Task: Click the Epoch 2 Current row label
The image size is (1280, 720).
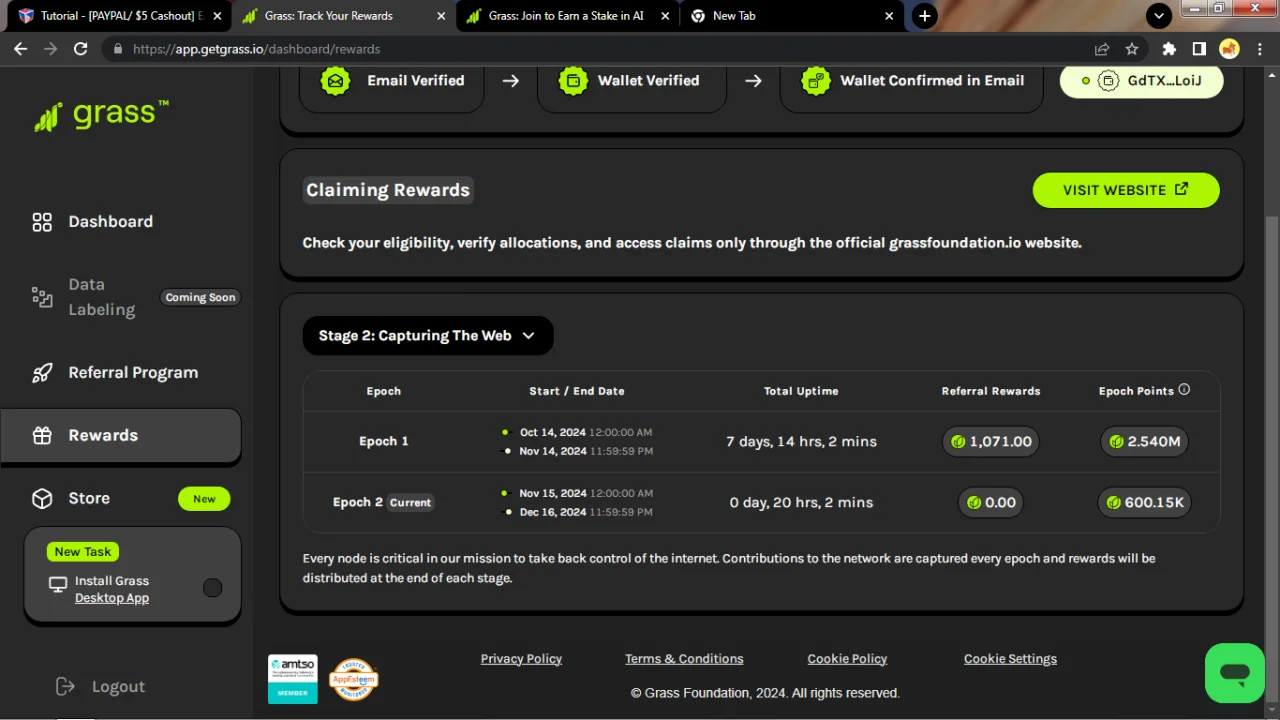Action: coord(383,502)
